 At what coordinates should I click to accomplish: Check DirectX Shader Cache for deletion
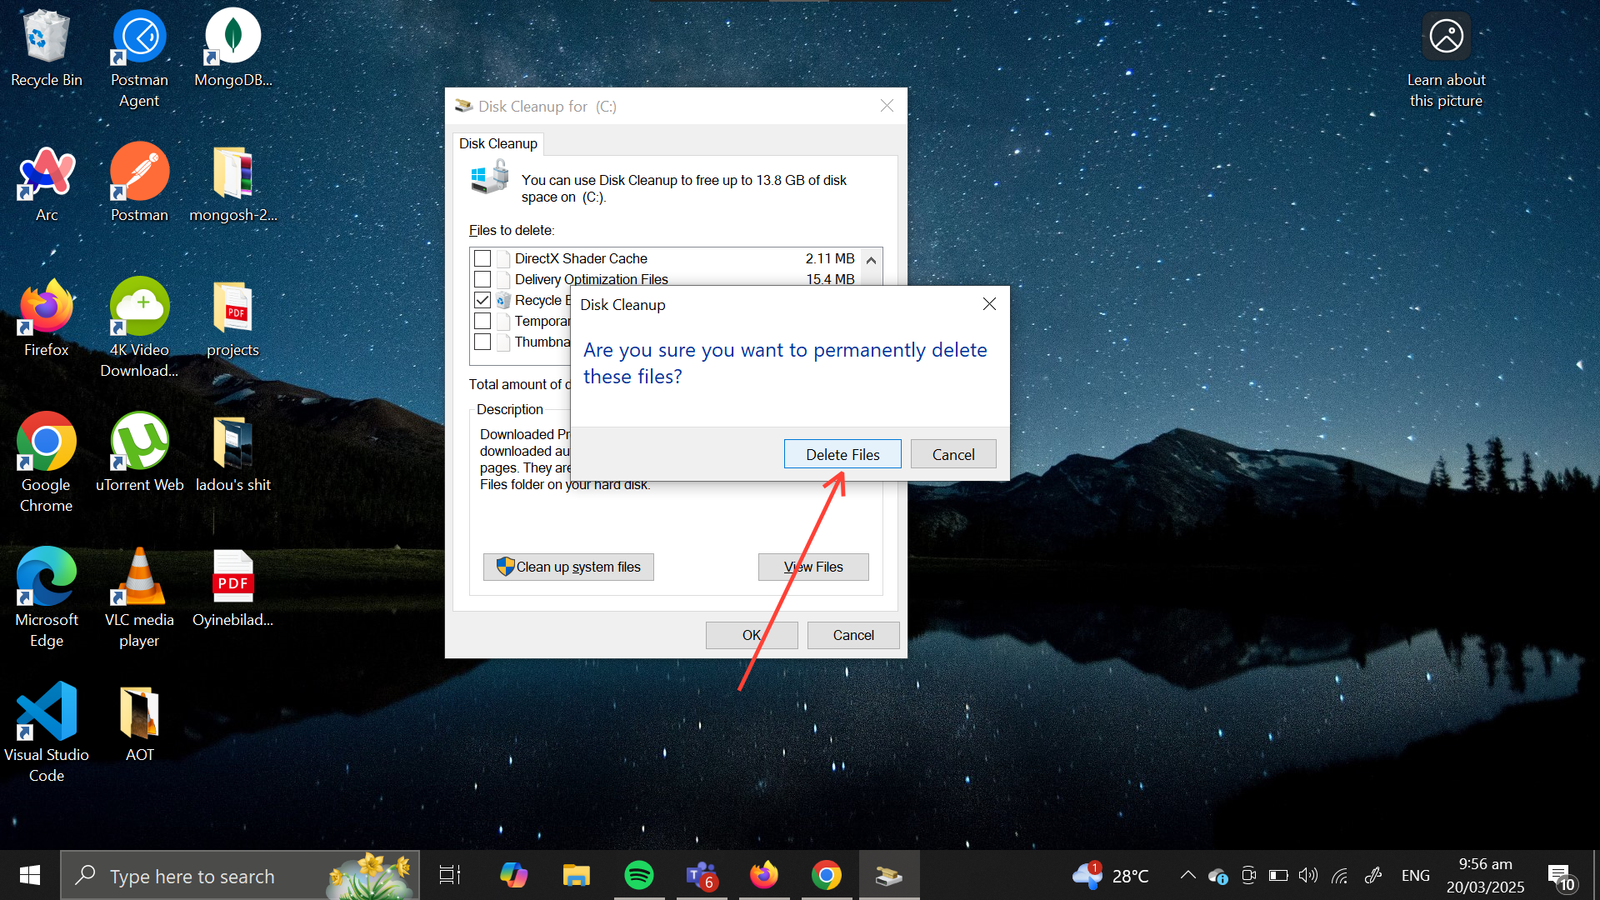(x=483, y=258)
